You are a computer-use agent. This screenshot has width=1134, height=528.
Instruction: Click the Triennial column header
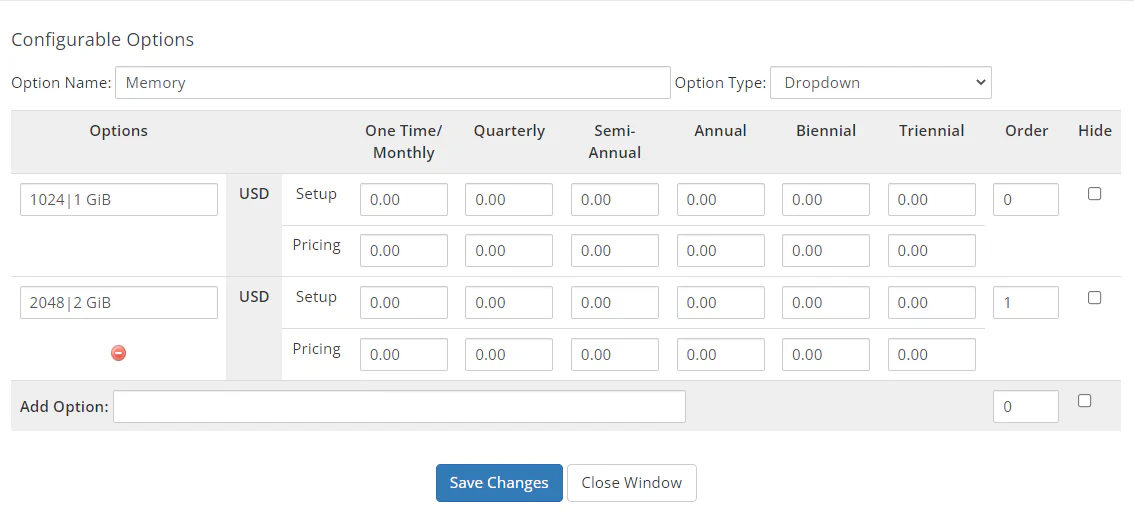click(932, 131)
